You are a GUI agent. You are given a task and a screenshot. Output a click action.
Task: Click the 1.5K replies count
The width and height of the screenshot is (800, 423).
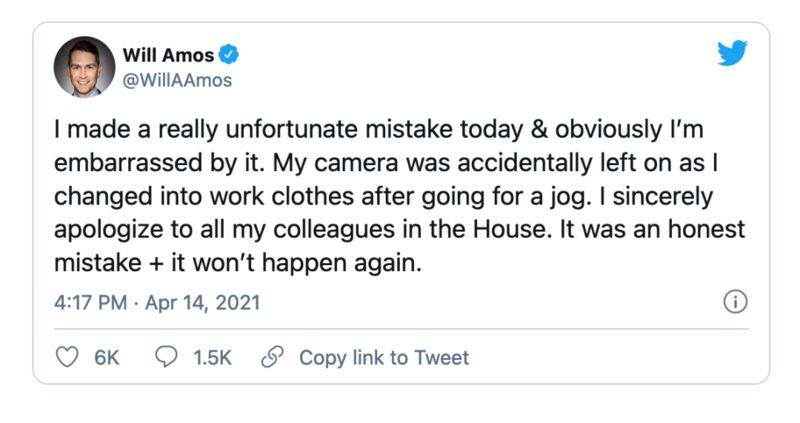click(212, 358)
